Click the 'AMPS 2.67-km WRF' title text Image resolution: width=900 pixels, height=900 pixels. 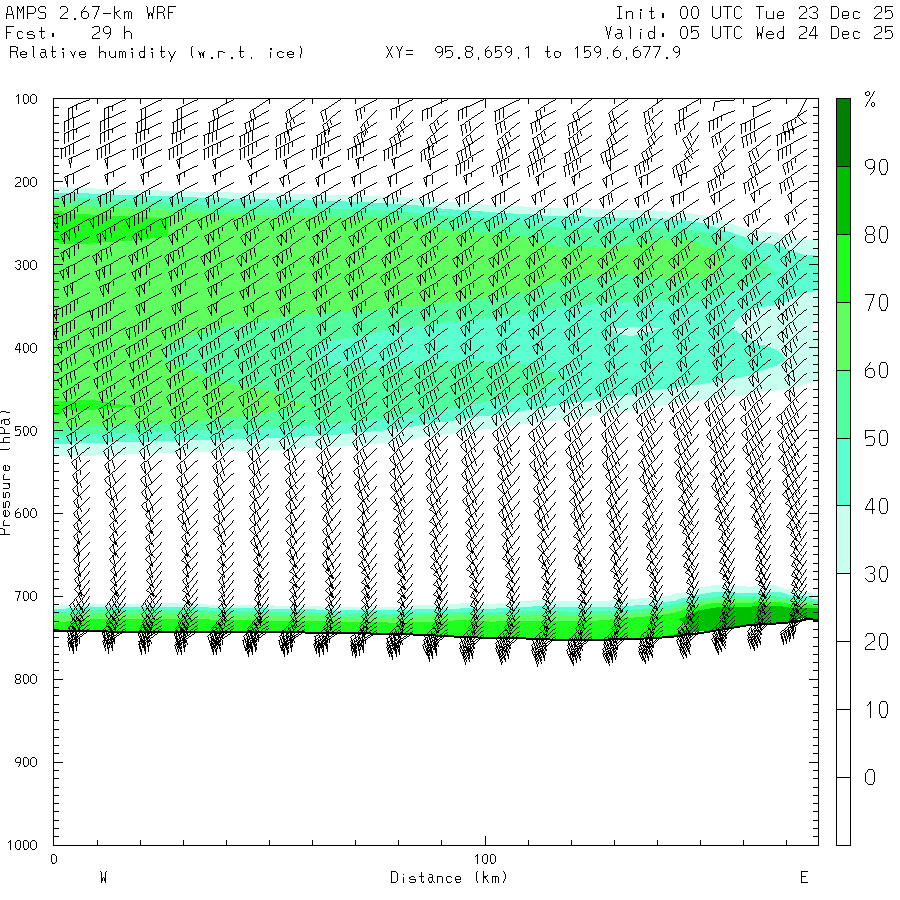point(90,13)
